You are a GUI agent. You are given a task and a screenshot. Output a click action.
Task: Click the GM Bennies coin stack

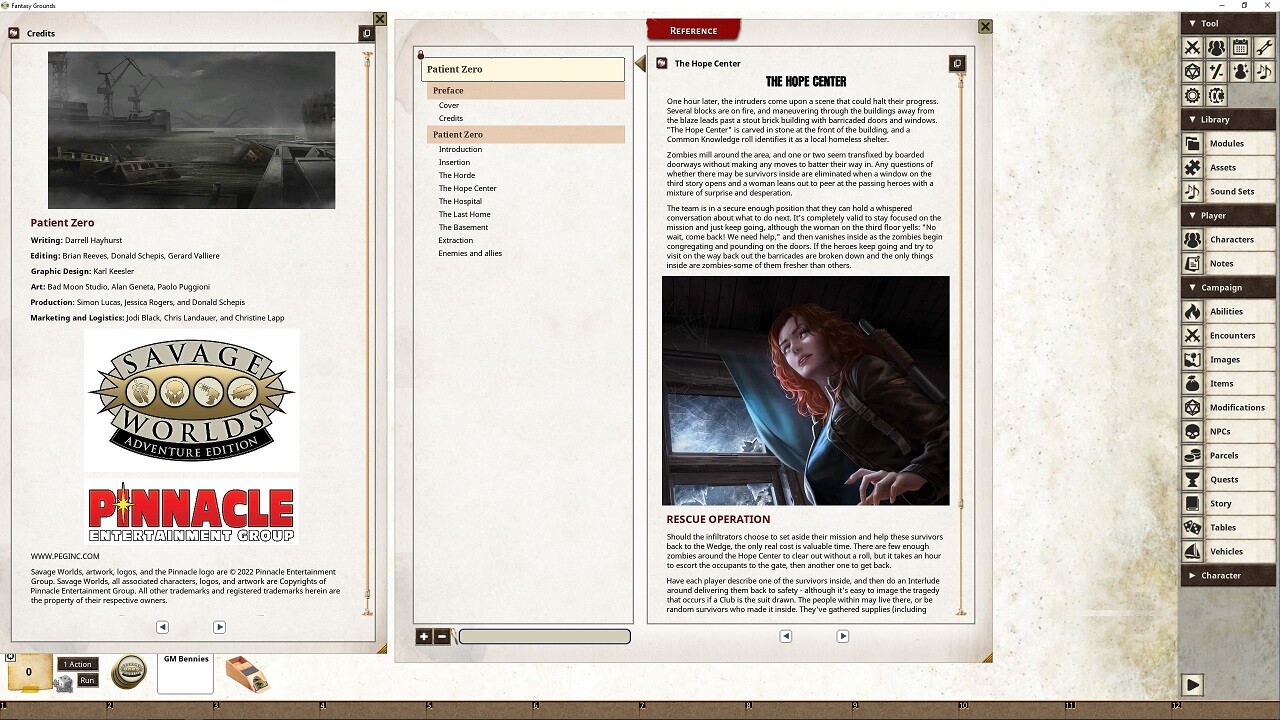click(x=129, y=671)
